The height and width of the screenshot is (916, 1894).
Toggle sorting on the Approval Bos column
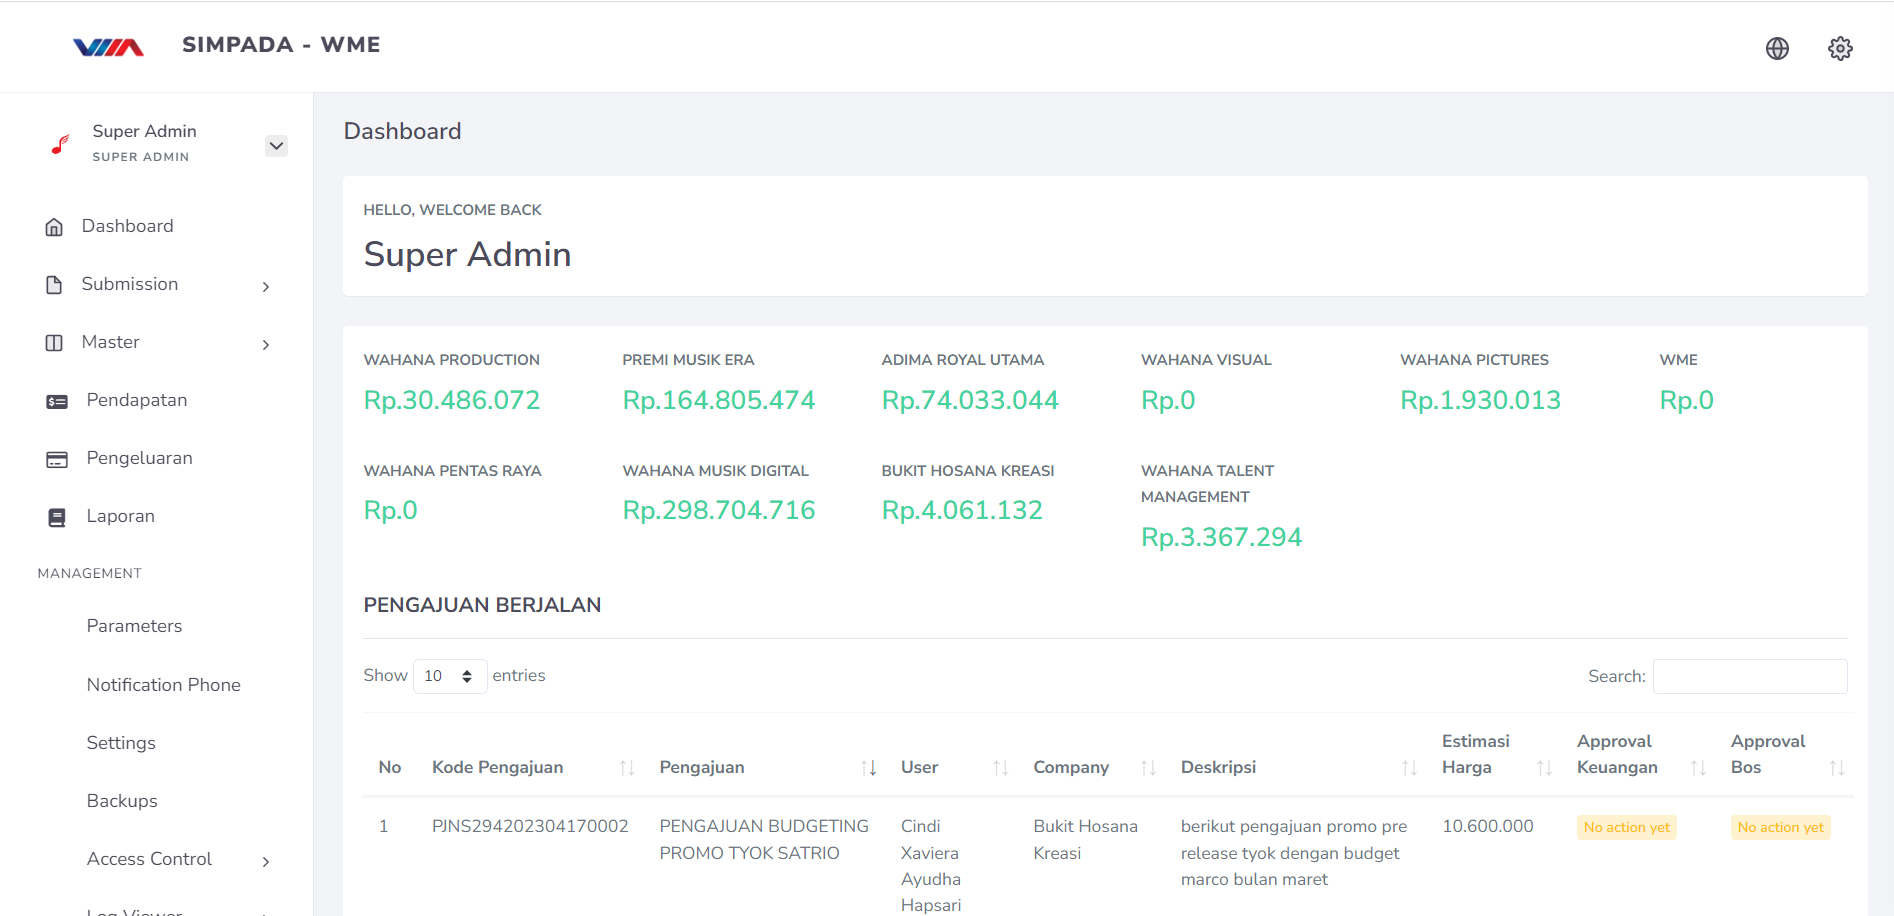1839,767
